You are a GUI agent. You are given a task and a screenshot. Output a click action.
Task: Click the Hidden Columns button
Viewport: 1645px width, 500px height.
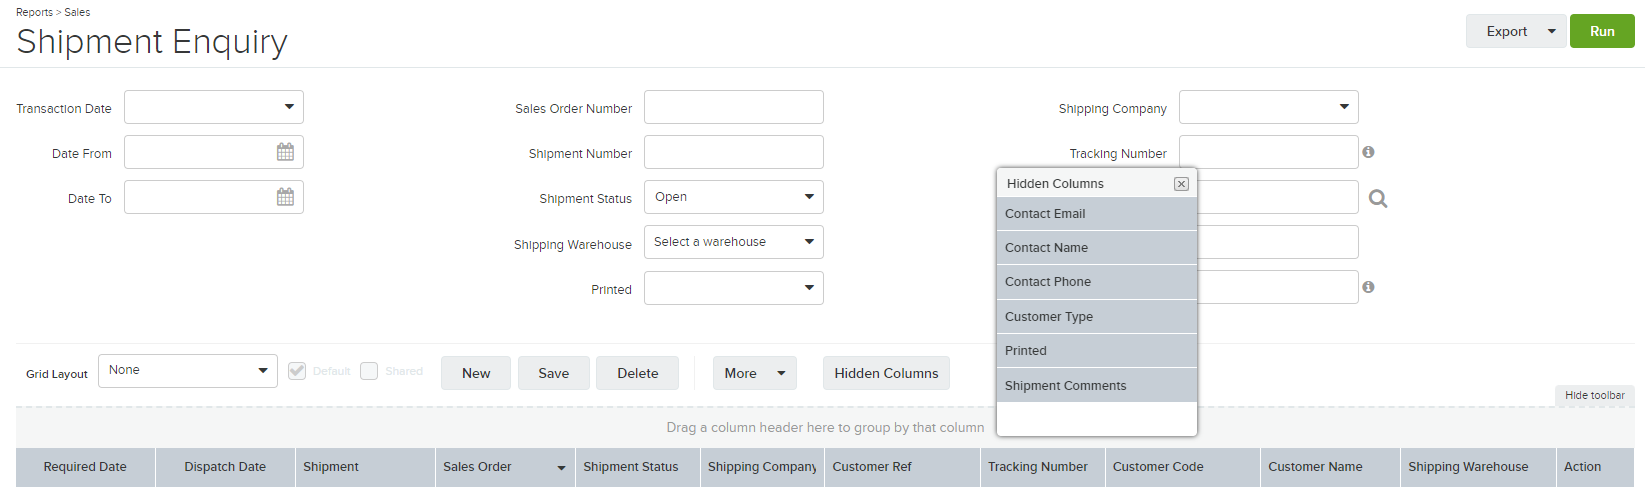(x=886, y=373)
